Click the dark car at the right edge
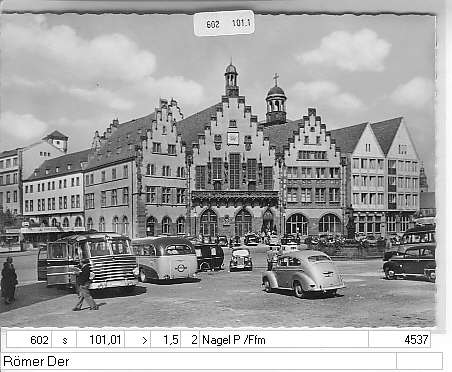 pos(410,262)
